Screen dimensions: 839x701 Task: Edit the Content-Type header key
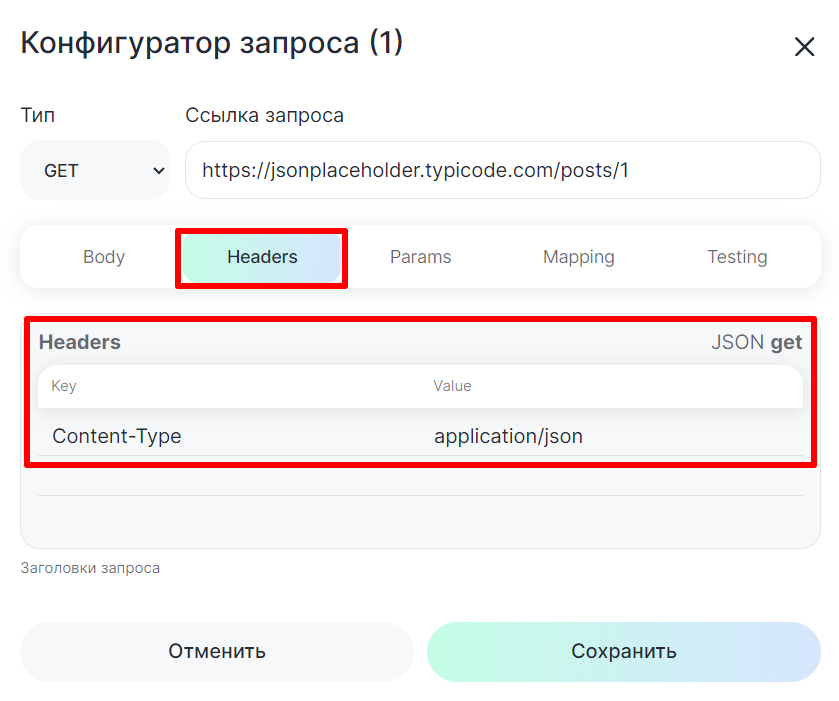(x=117, y=436)
